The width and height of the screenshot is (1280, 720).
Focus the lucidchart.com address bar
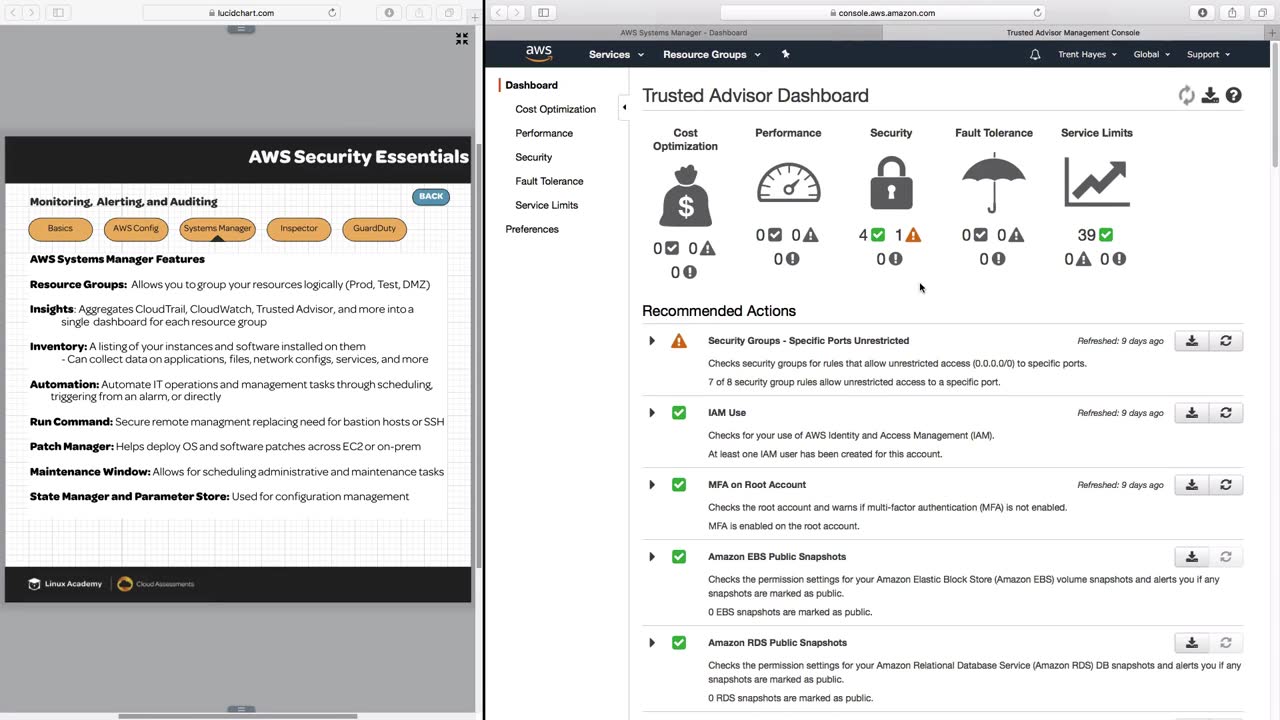[242, 13]
